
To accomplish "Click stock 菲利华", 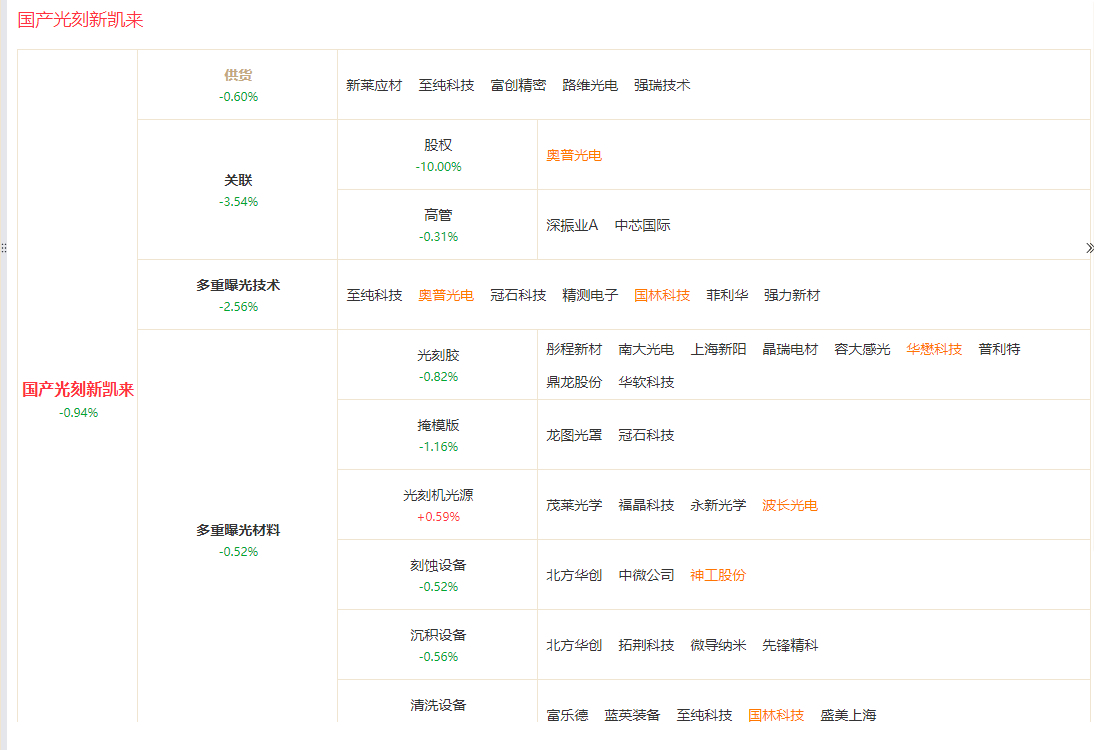I will [x=727, y=295].
